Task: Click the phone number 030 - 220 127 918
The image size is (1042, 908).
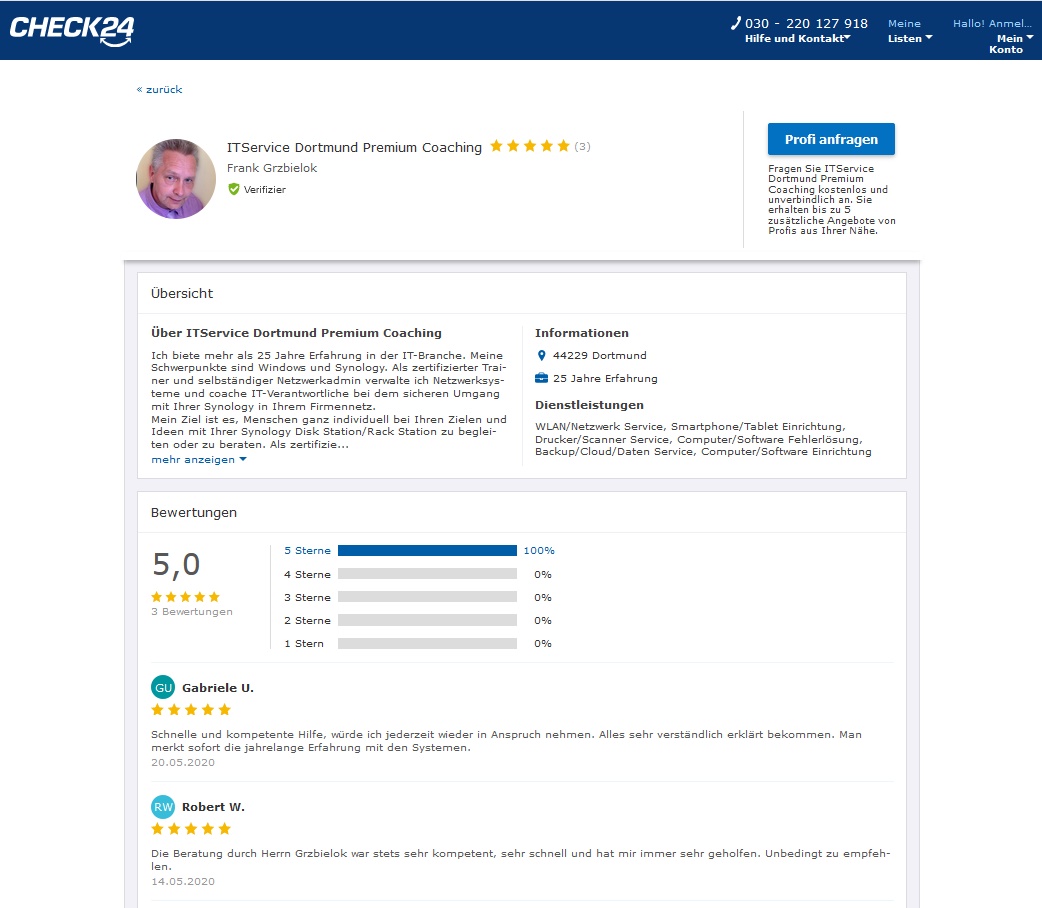Action: click(806, 23)
